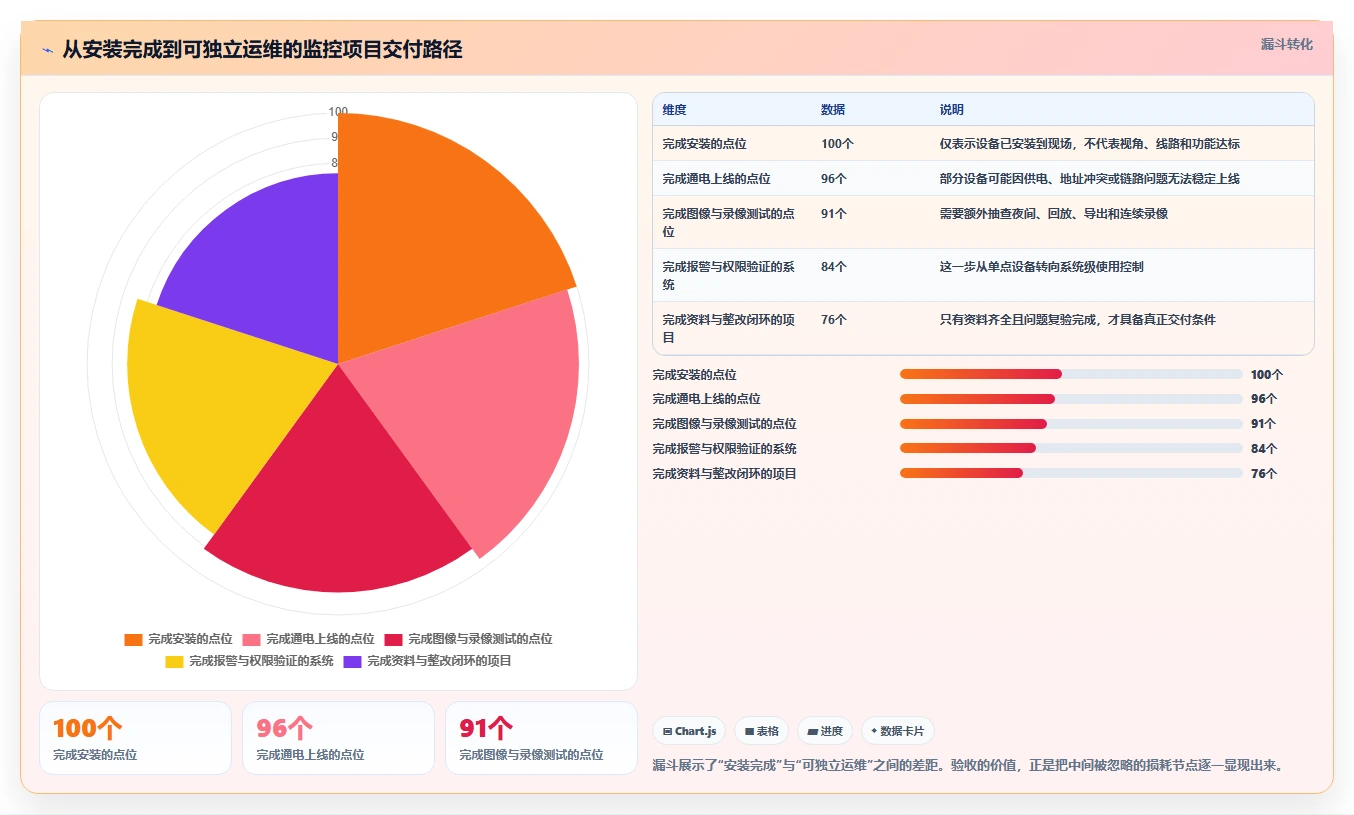This screenshot has height=815, width=1354.
Task: Click the progress bar for 完成图像与录像测试的点位
Action: (1071, 424)
